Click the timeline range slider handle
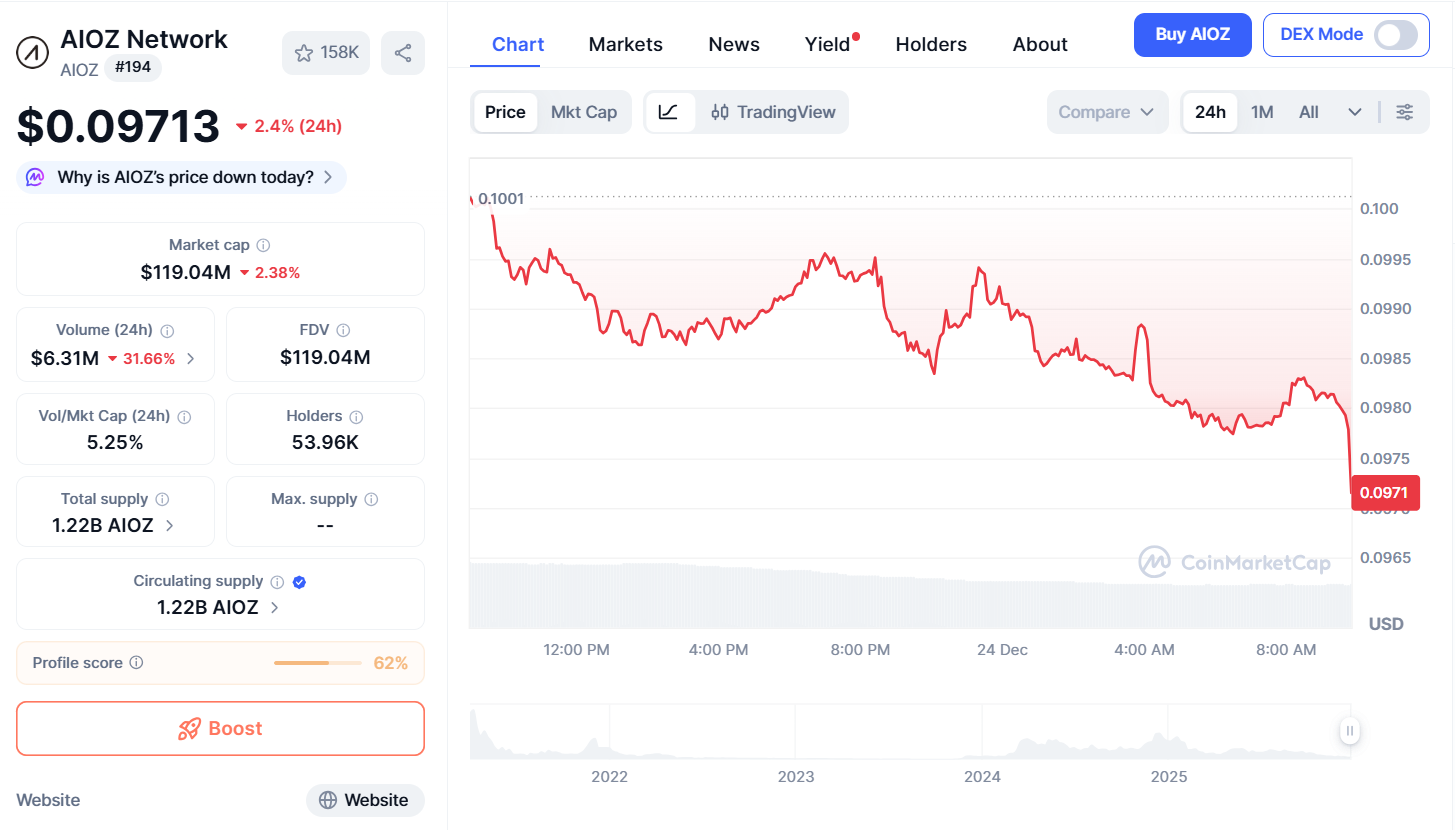Image resolution: width=1455 pixels, height=830 pixels. point(1349,731)
